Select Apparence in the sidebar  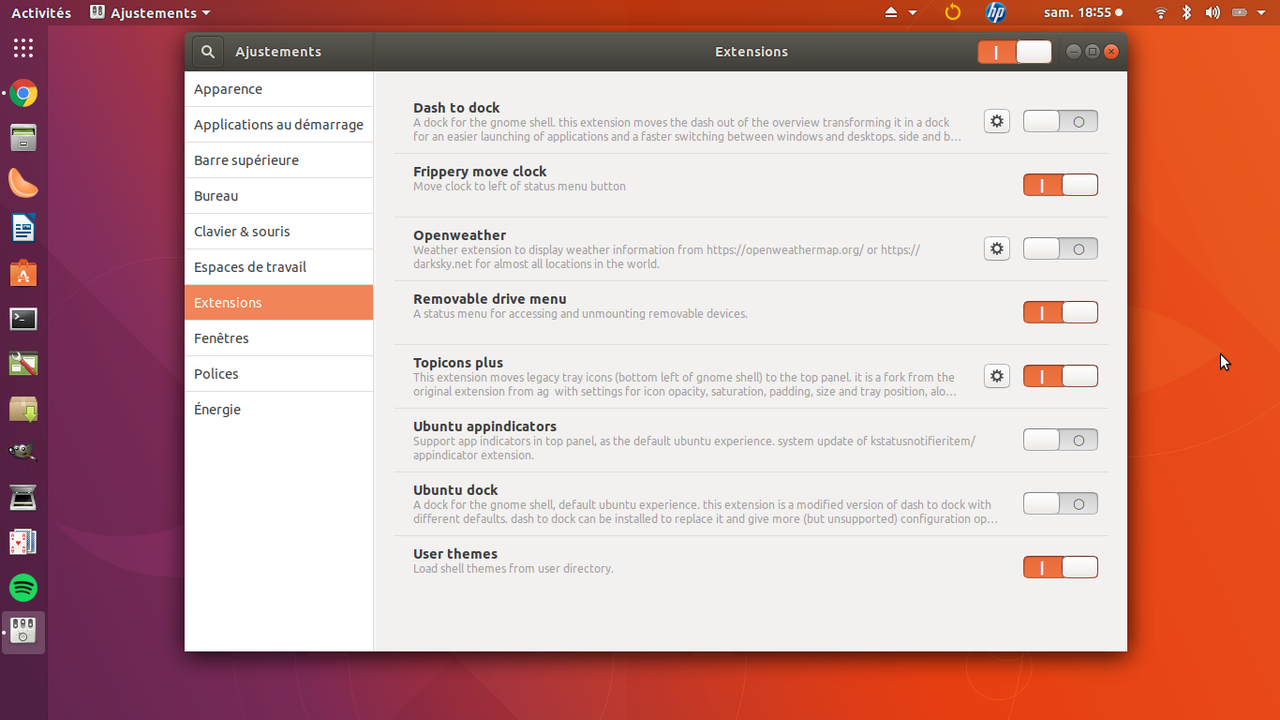279,89
